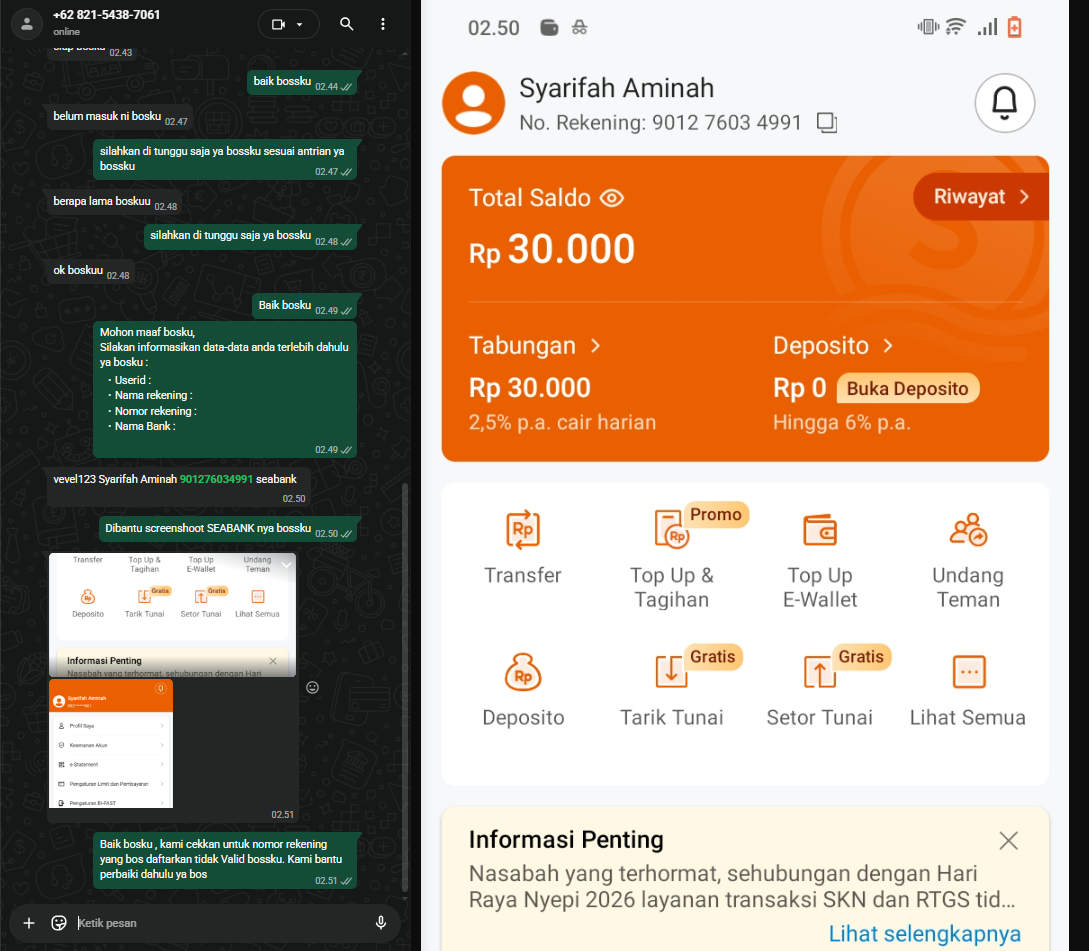
Task: Open Undang Teman icon
Action: pyautogui.click(x=968, y=530)
